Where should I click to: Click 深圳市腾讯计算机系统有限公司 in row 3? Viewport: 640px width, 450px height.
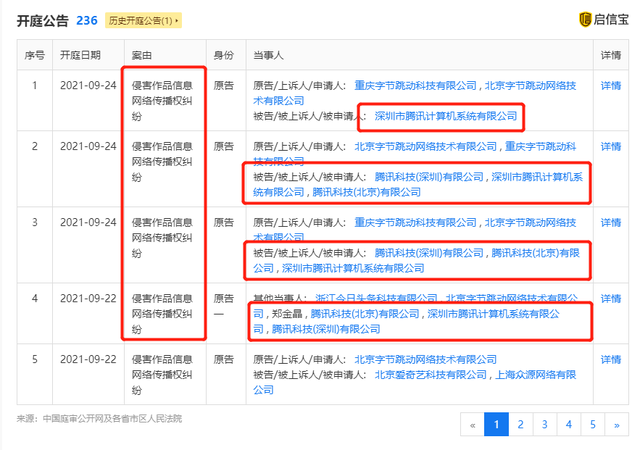pyautogui.click(x=353, y=268)
